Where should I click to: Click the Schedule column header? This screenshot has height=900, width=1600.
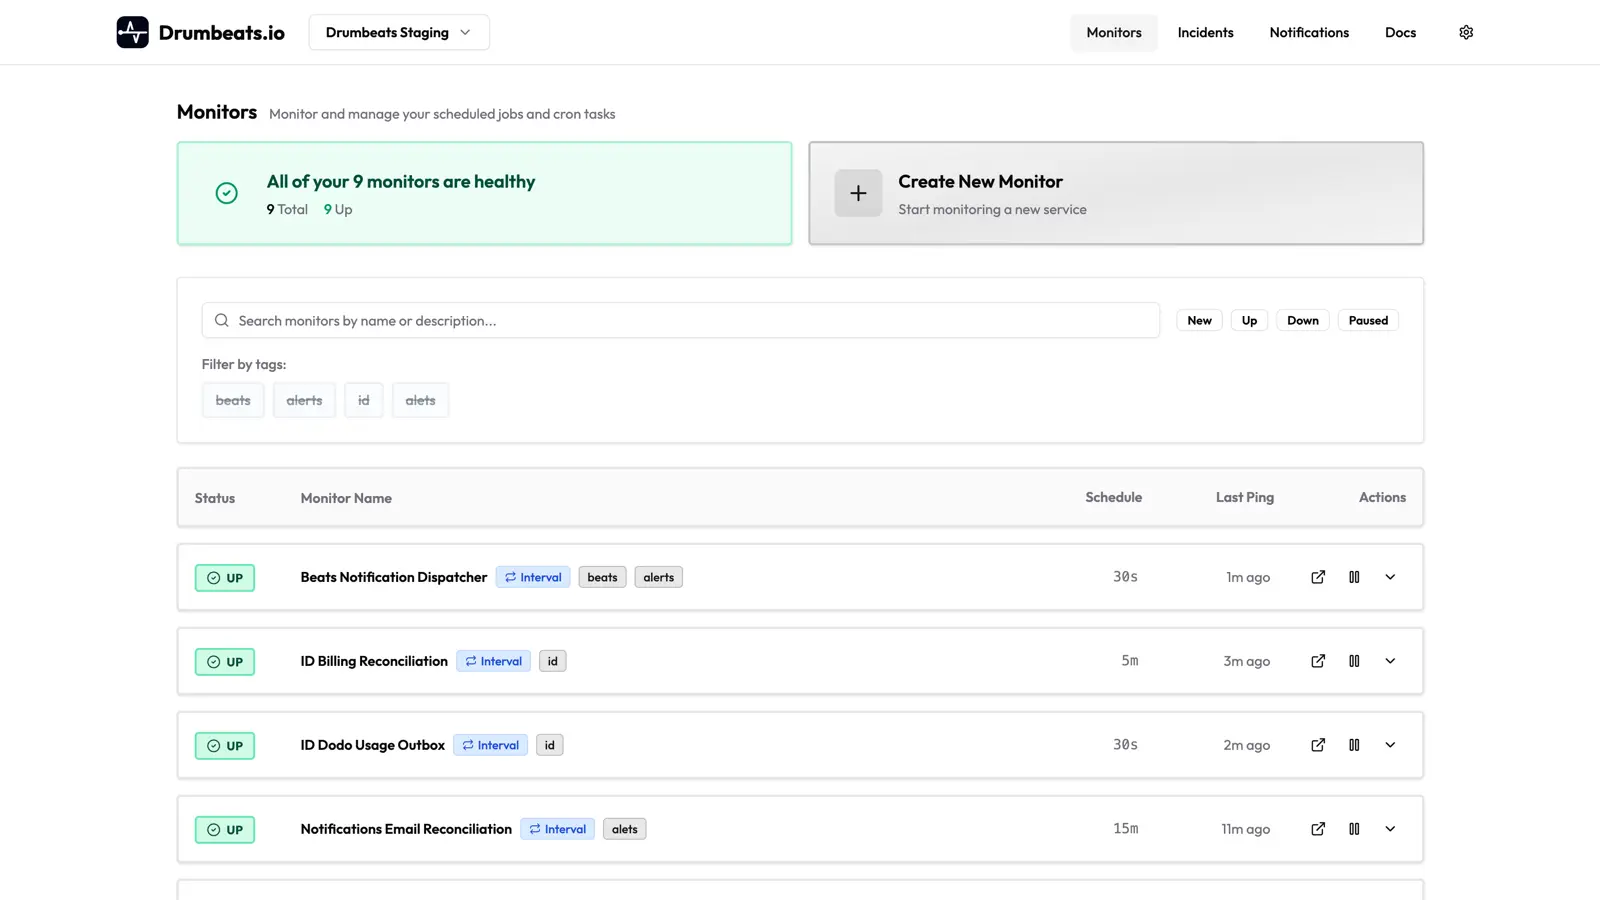coord(1113,497)
